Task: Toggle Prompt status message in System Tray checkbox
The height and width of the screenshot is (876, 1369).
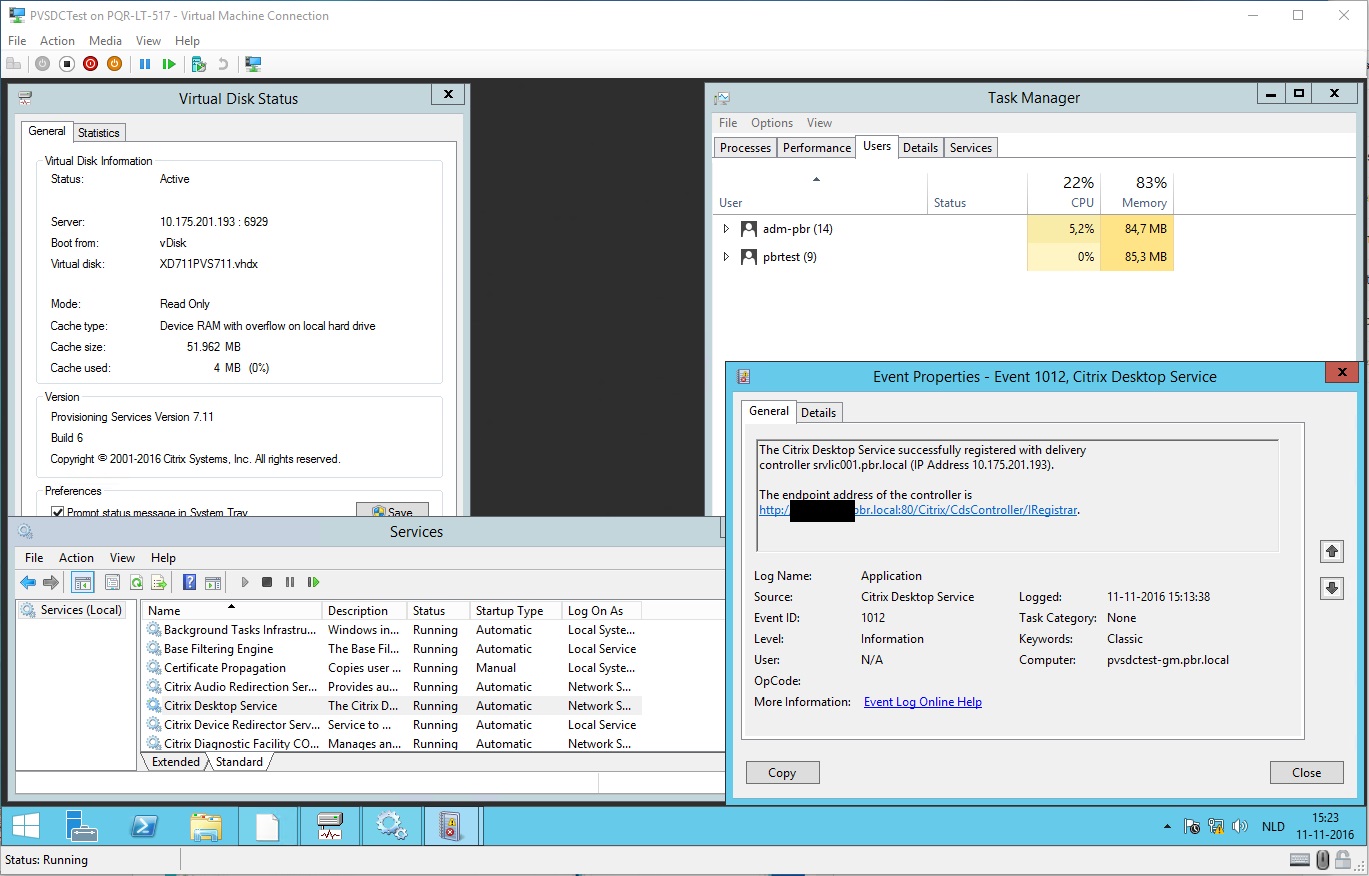Action: [58, 512]
